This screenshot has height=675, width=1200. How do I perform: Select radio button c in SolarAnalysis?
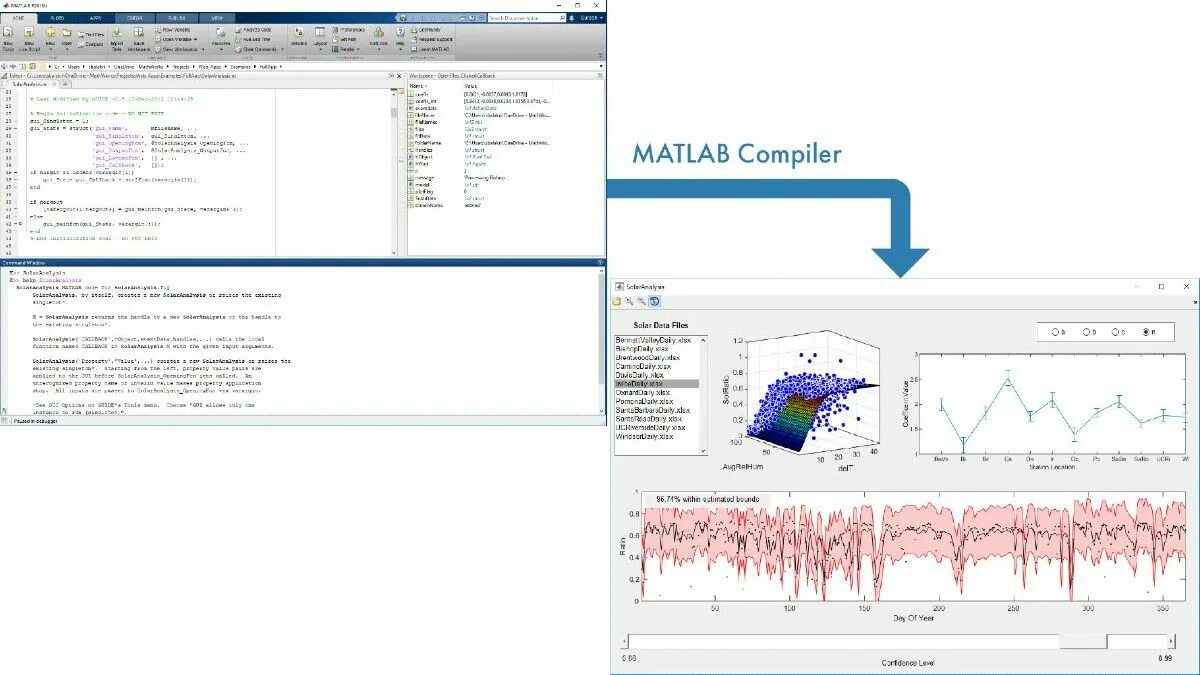1116,332
